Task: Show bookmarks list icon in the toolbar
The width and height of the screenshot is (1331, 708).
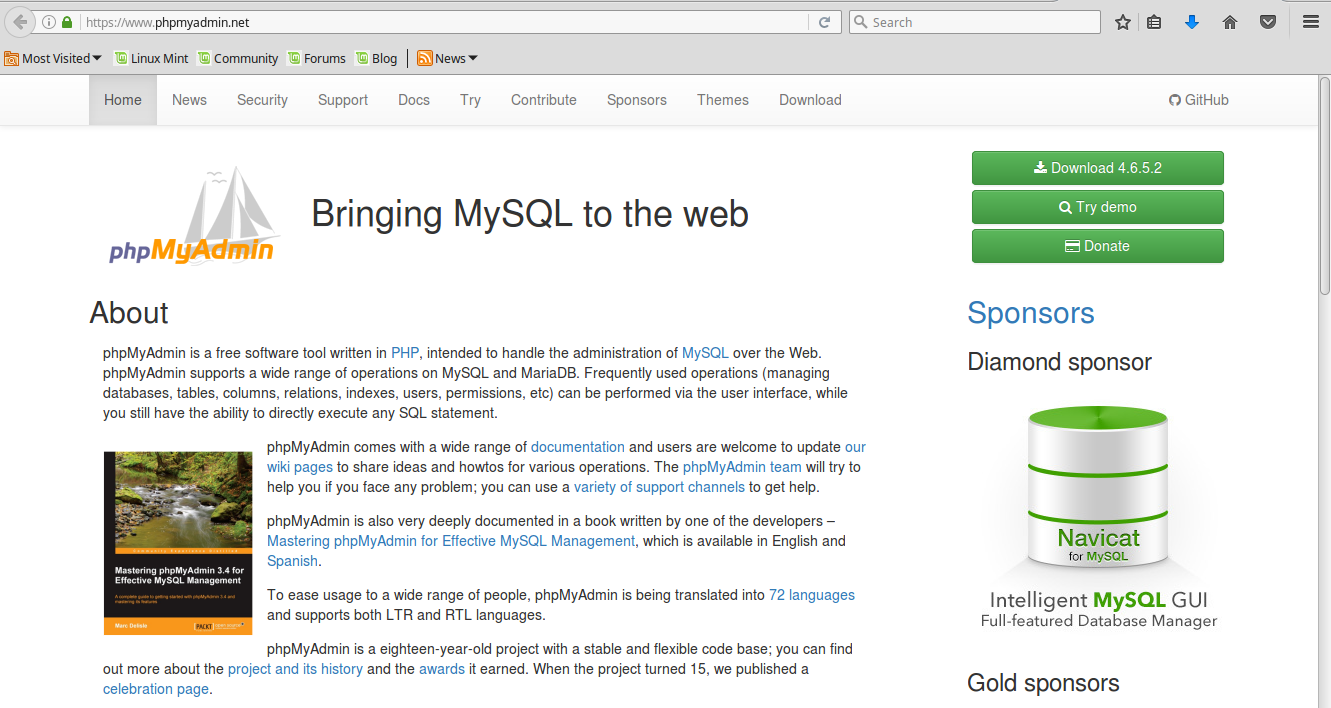Action: click(x=1154, y=22)
